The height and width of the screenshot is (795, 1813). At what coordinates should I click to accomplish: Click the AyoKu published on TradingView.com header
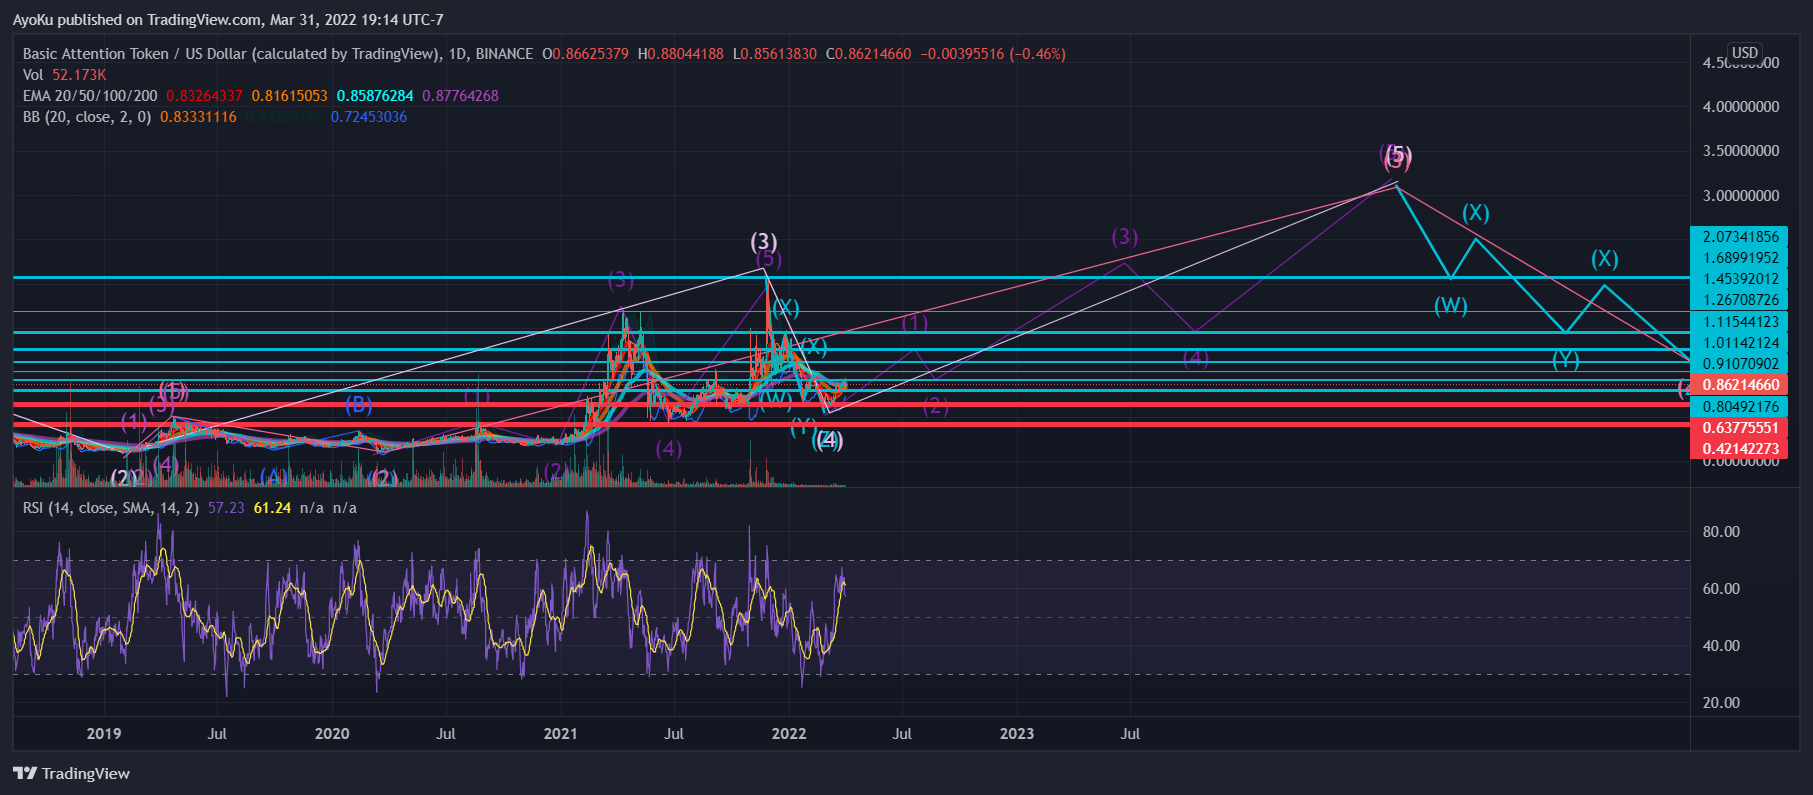pyautogui.click(x=228, y=20)
